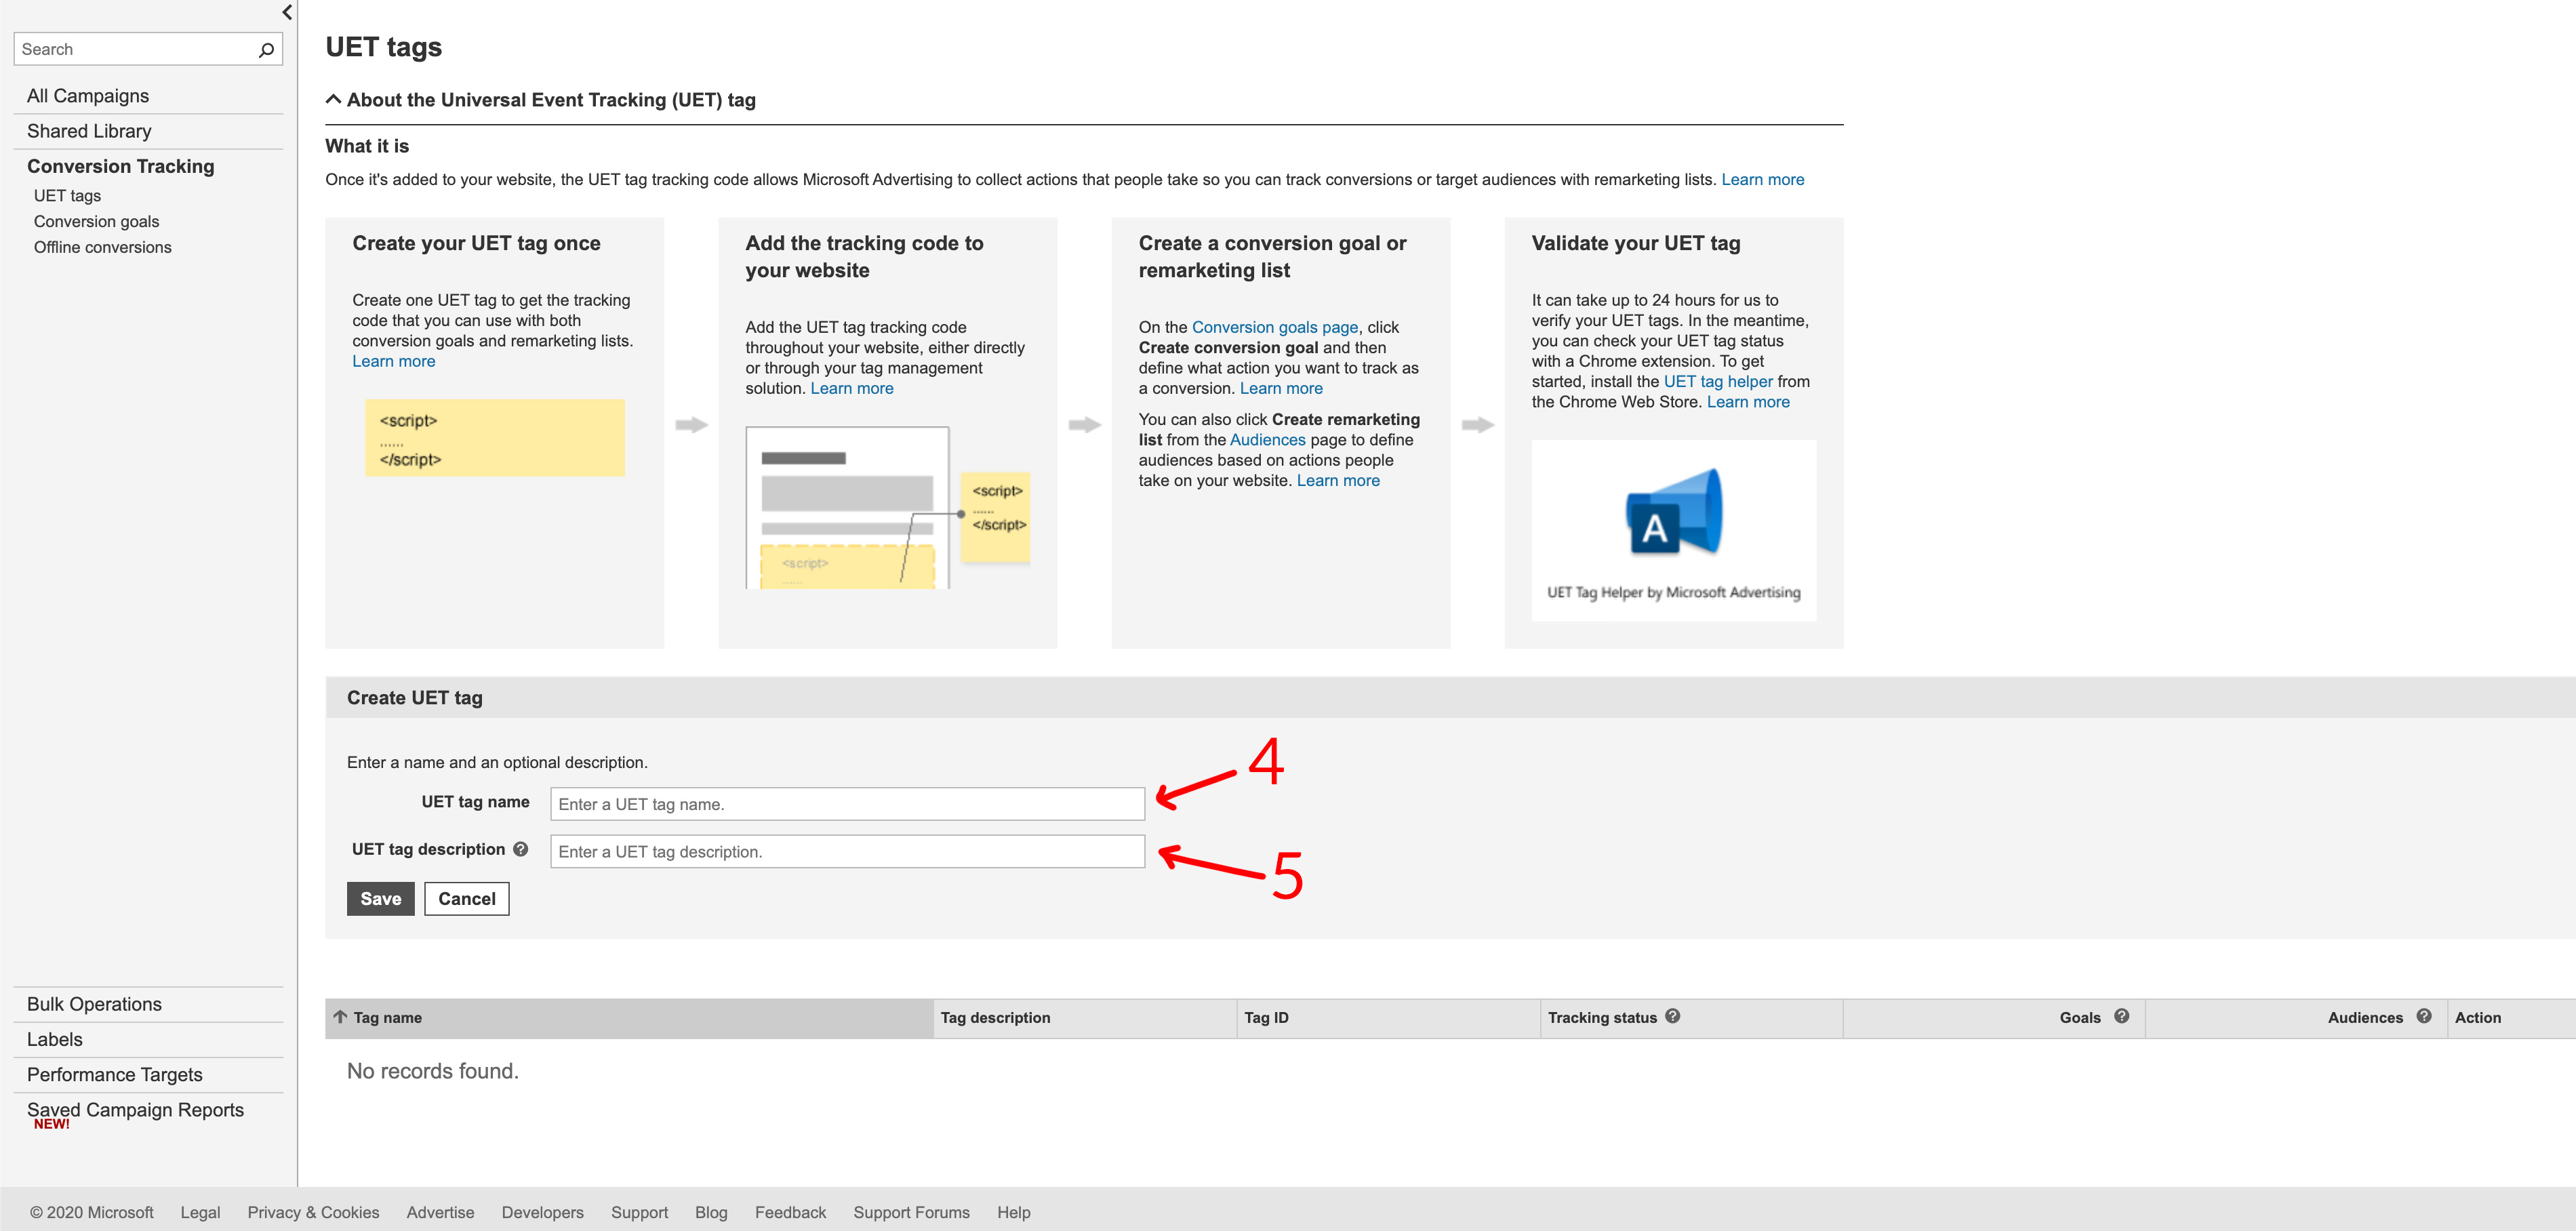2576x1231 pixels.
Task: Cancel UET tag creation
Action: [x=467, y=899]
